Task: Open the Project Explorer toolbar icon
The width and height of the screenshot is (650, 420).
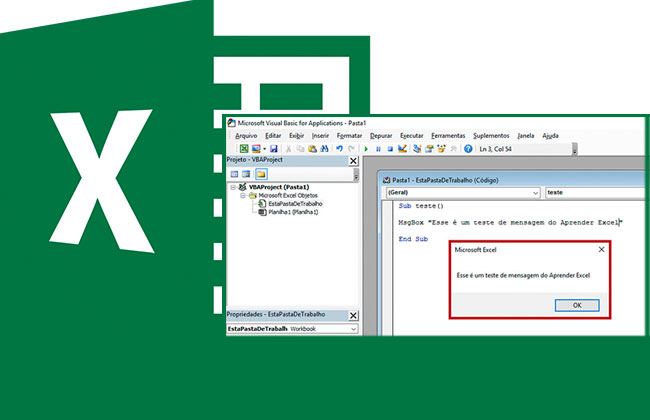Action: tap(417, 148)
